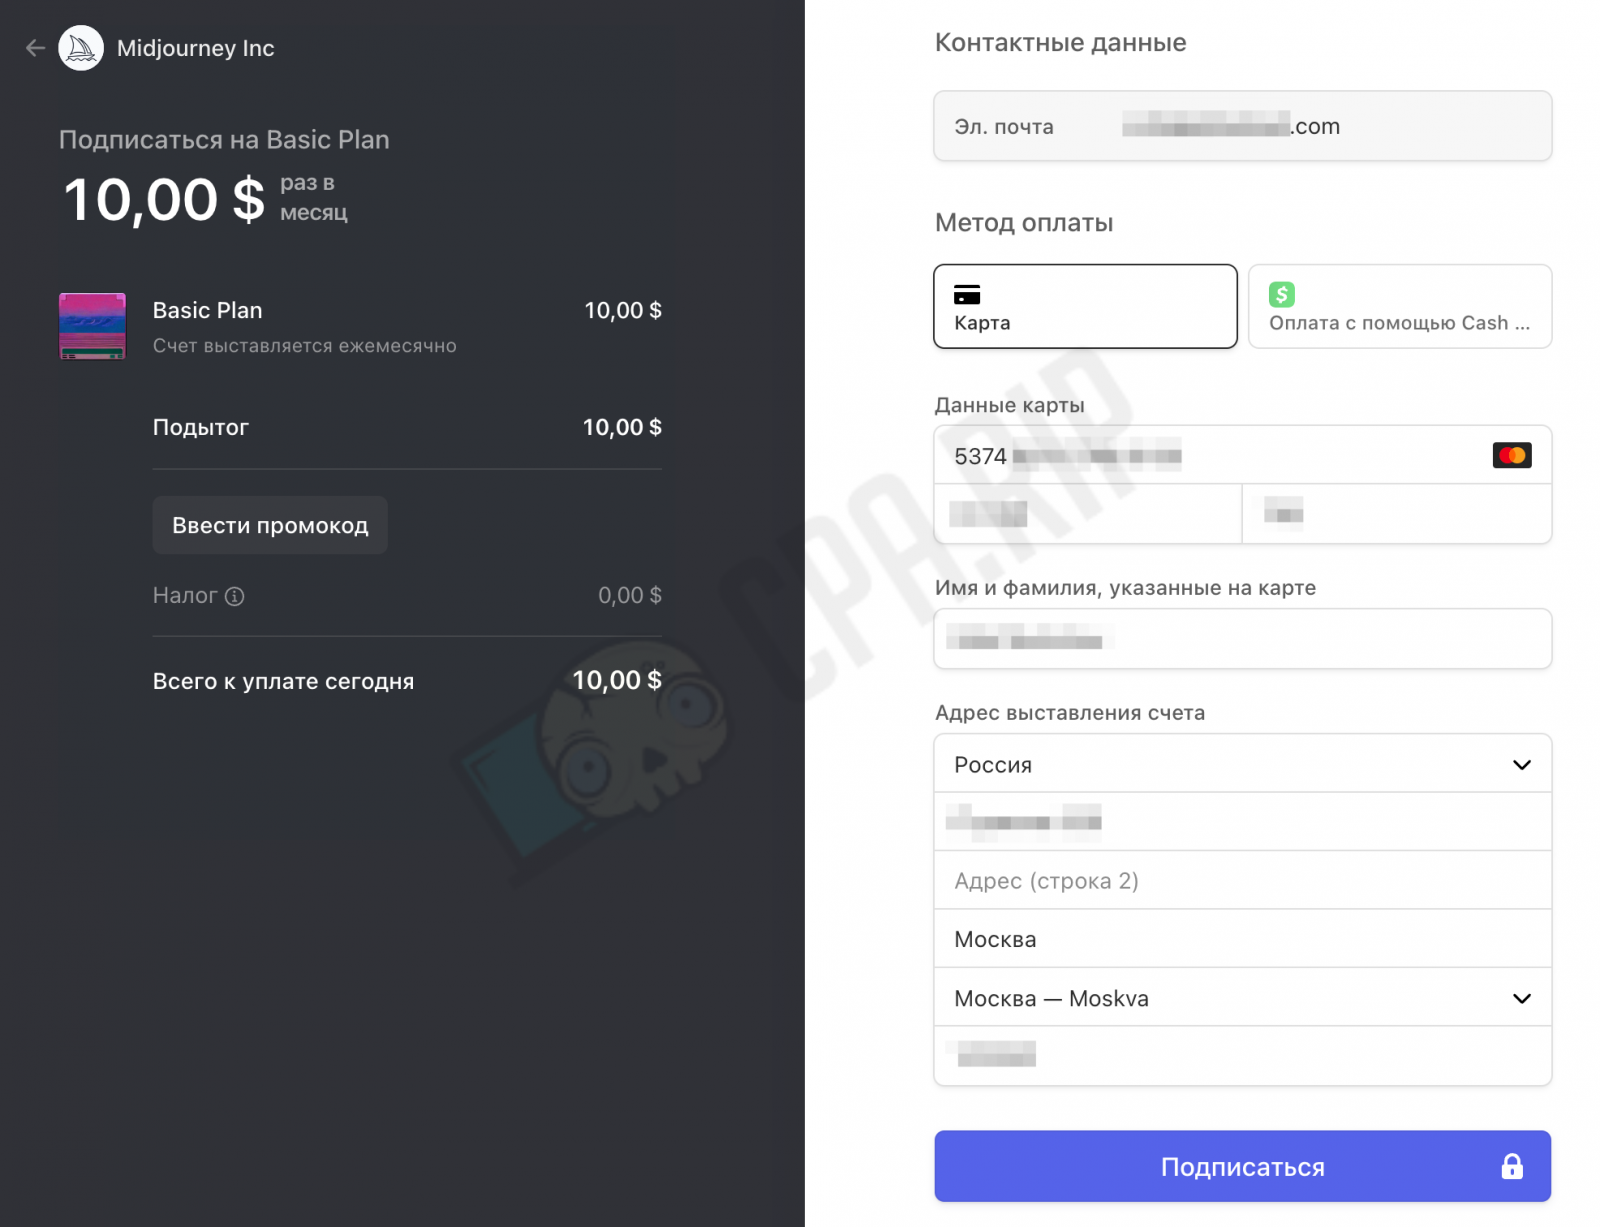
Task: Click the tax info icon
Action: point(235,597)
